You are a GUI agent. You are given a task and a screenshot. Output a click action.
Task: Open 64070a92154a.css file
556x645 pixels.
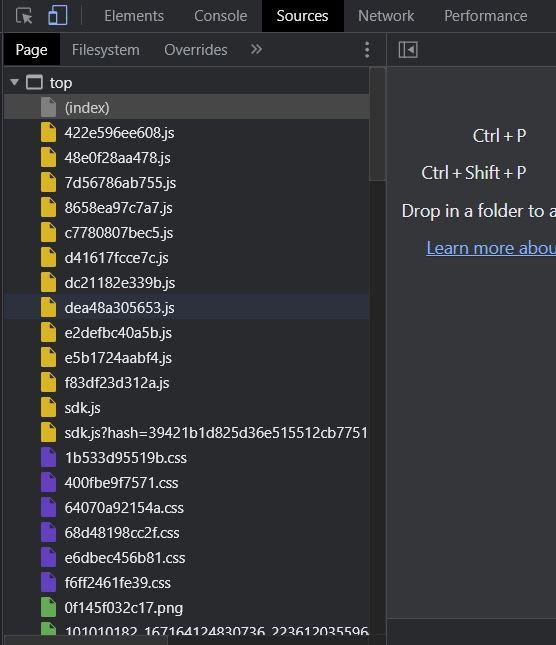pos(186,508)
